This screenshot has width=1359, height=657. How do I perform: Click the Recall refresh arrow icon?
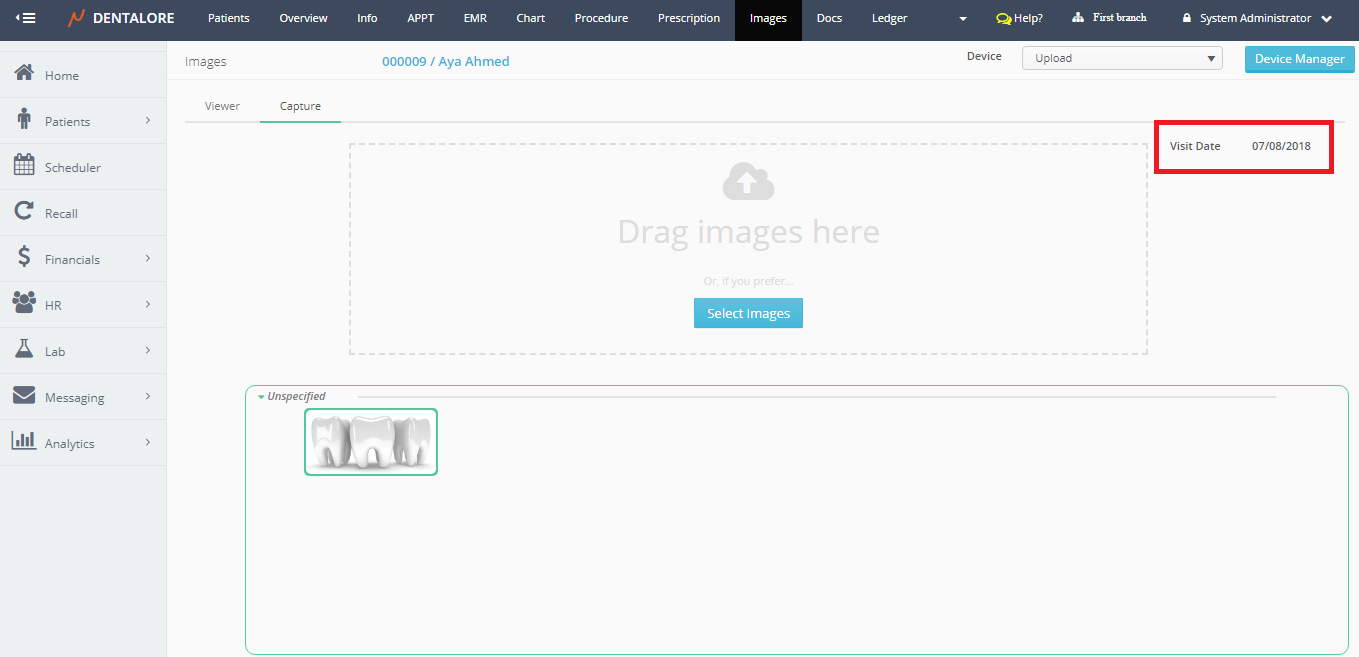tap(24, 213)
